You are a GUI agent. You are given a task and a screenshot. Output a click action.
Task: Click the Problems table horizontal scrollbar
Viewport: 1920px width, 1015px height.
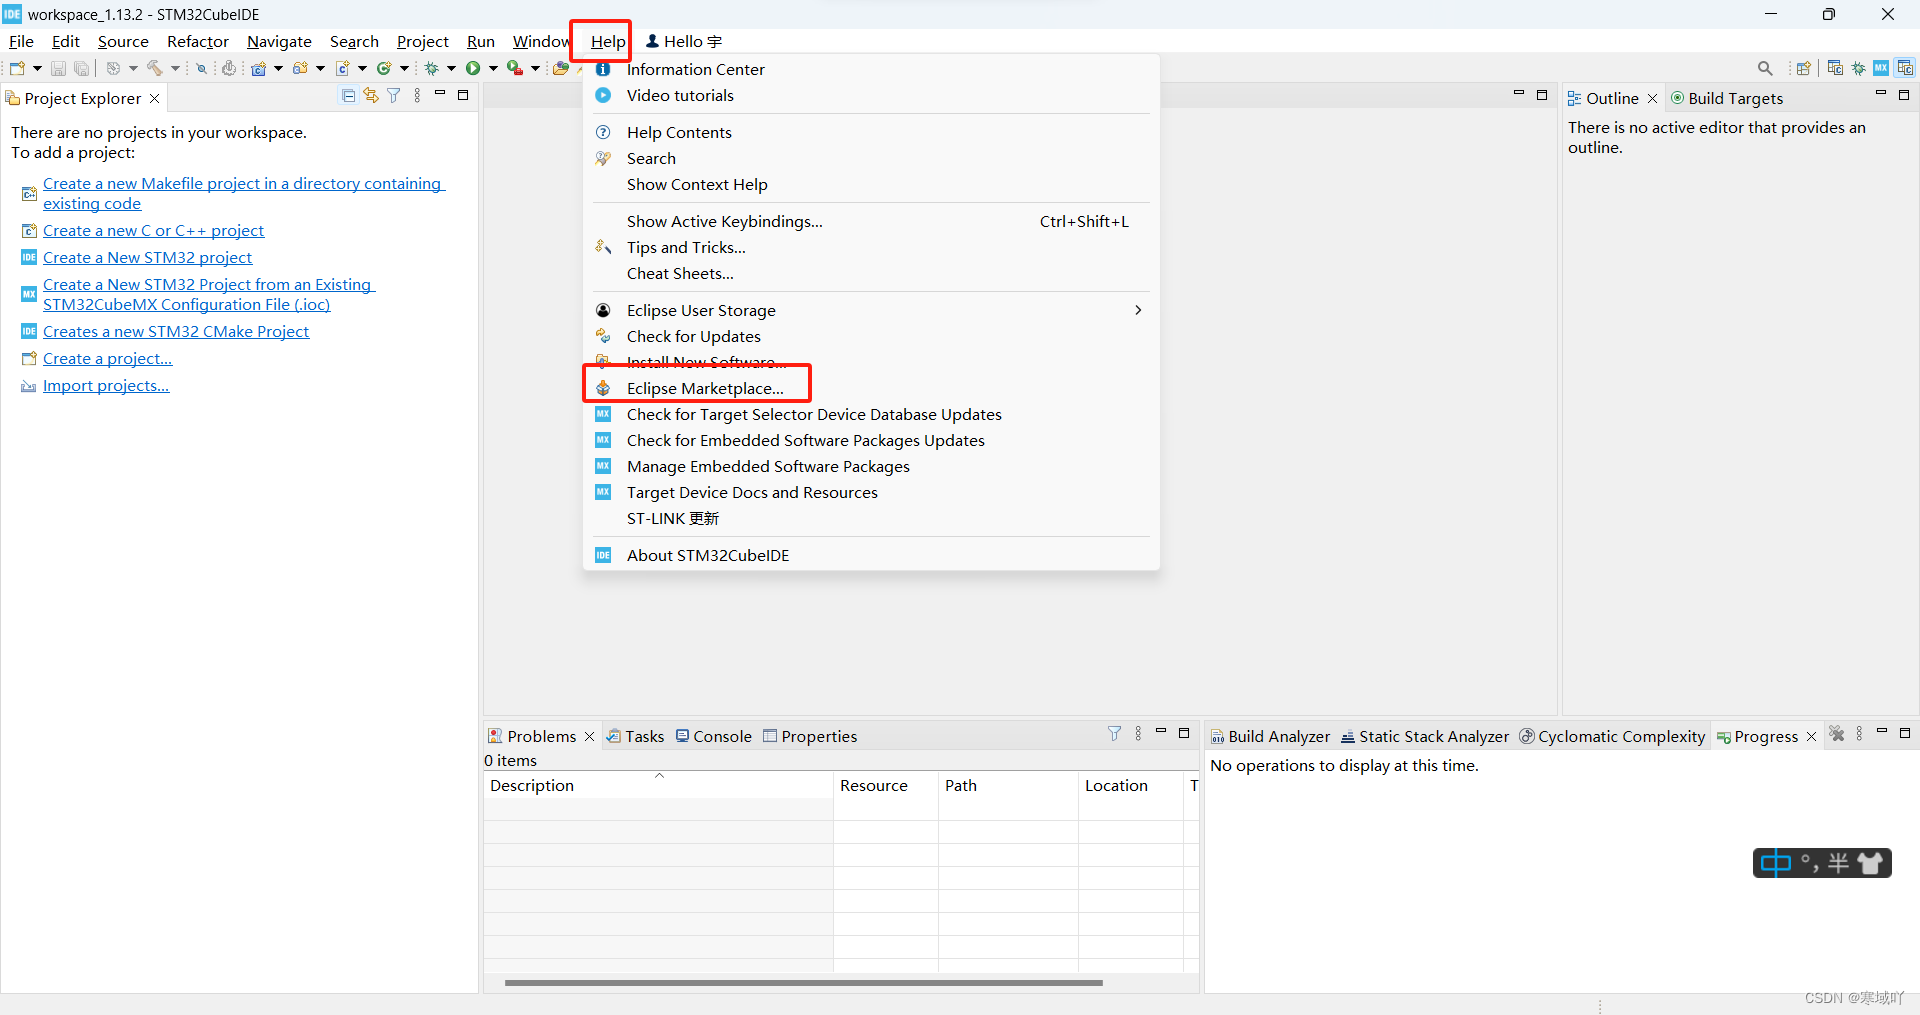click(x=803, y=982)
